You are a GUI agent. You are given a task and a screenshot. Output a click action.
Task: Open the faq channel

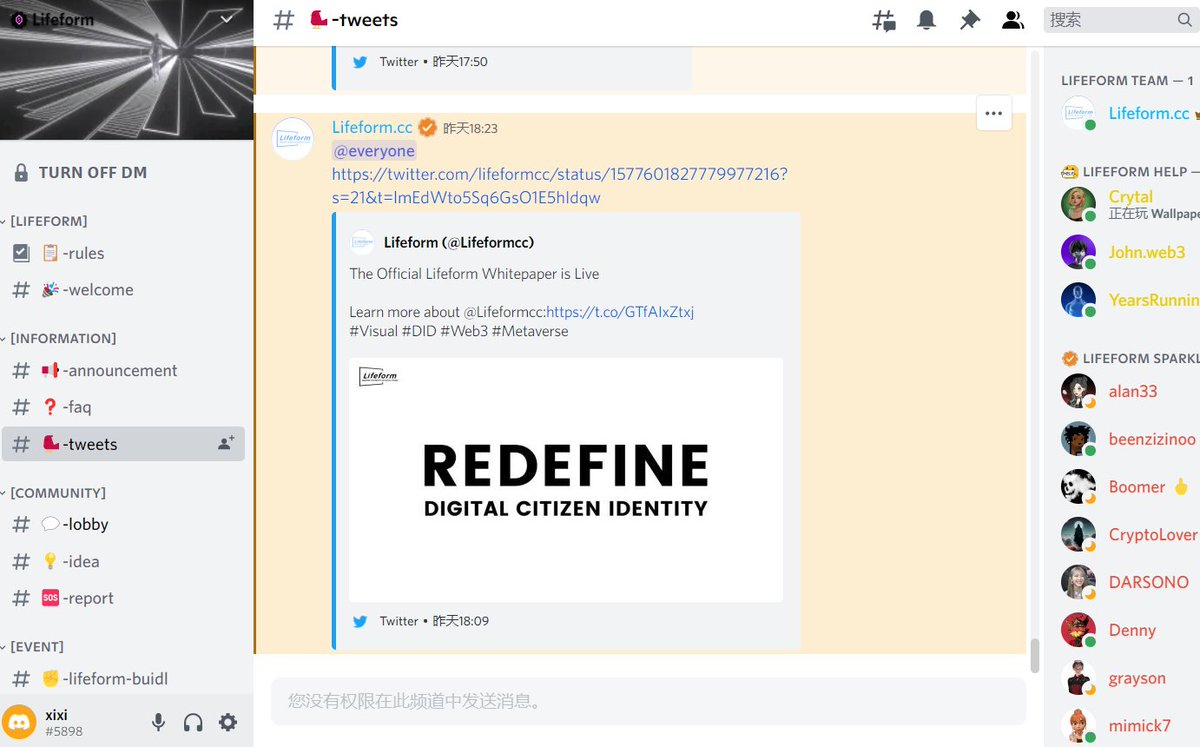124,407
